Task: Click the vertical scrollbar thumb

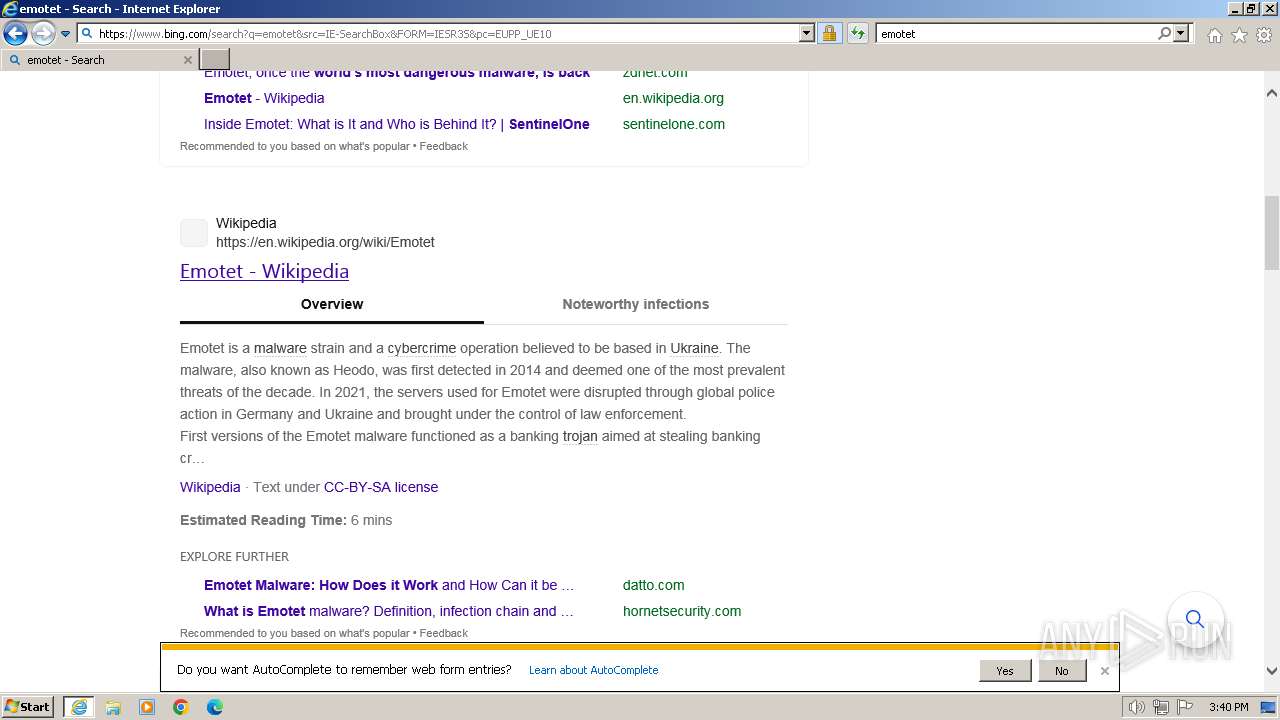Action: click(x=1272, y=232)
